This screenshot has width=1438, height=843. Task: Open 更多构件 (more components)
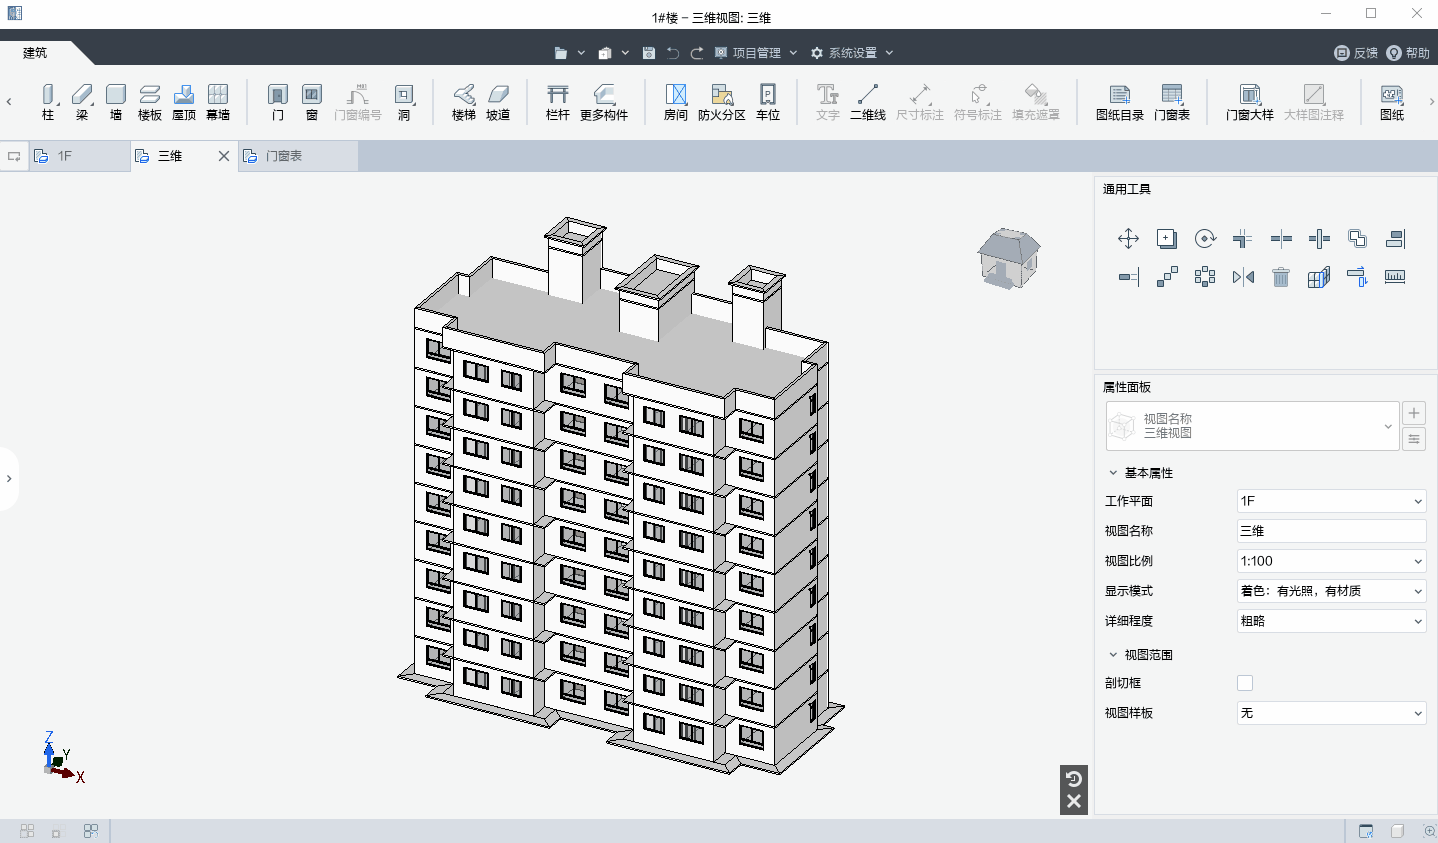coord(604,102)
